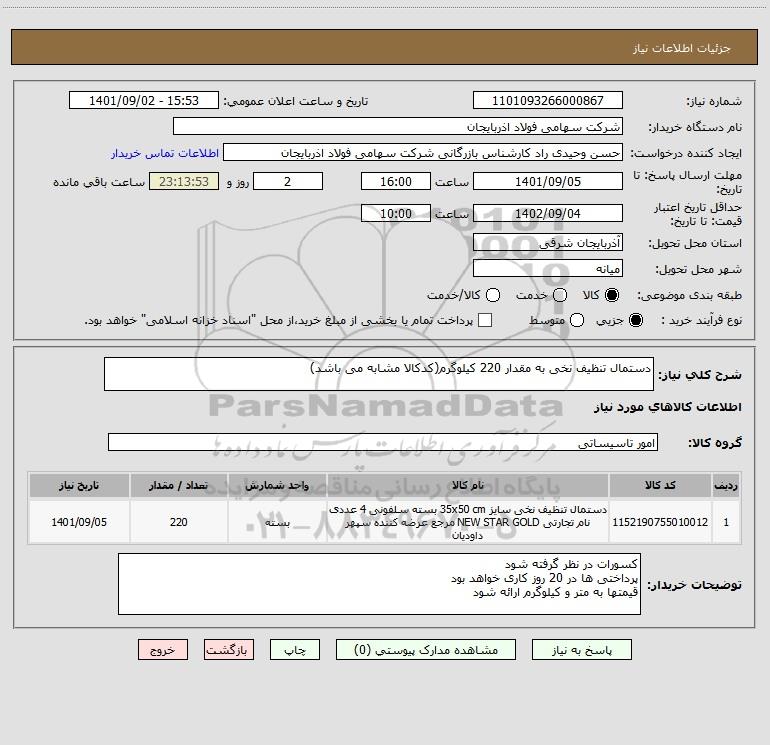
Task: Click the ردیف column header
Action: tap(726, 485)
